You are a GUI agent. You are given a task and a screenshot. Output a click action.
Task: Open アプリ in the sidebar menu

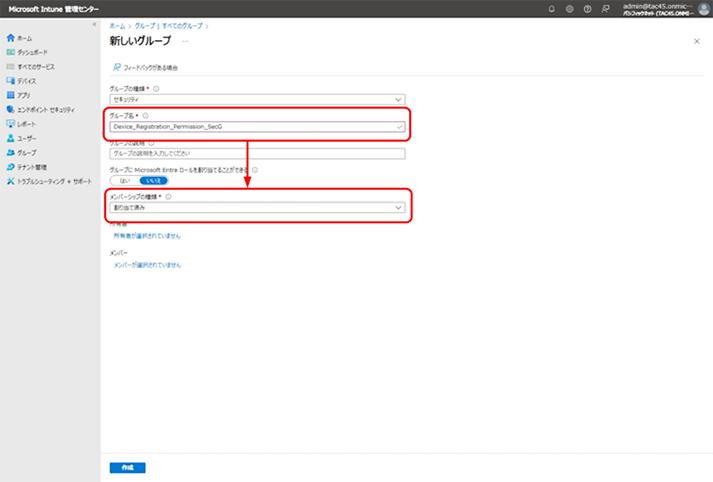pos(24,95)
